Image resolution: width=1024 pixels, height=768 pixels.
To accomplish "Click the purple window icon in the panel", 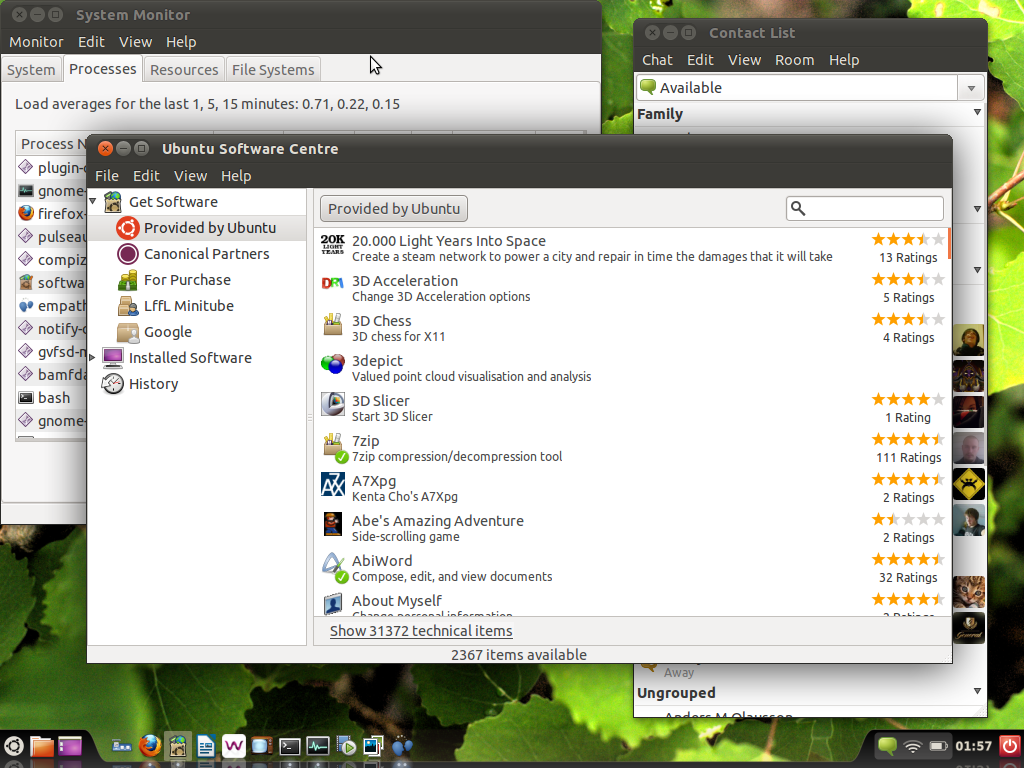I will (x=70, y=746).
